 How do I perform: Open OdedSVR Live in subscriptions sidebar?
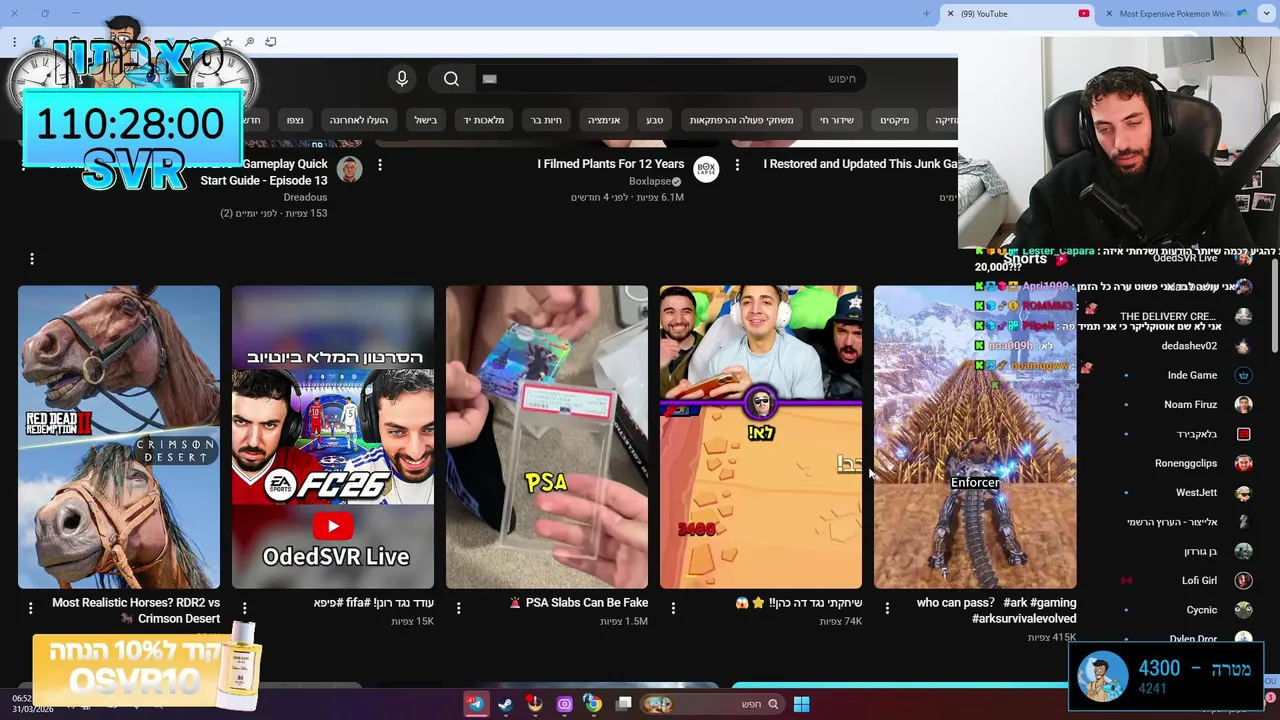1185,258
